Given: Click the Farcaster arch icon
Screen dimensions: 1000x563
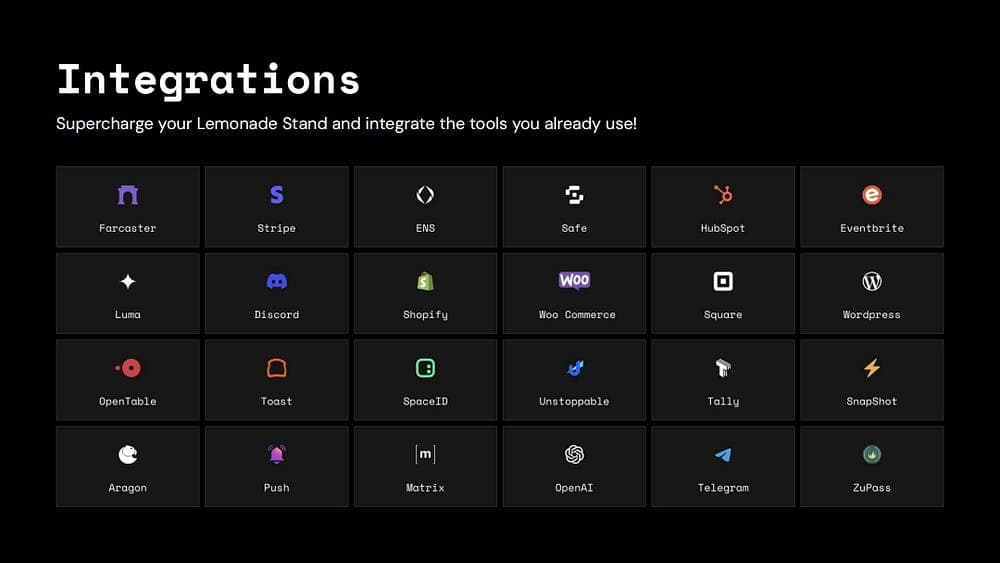Looking at the screenshot, I should tap(128, 194).
